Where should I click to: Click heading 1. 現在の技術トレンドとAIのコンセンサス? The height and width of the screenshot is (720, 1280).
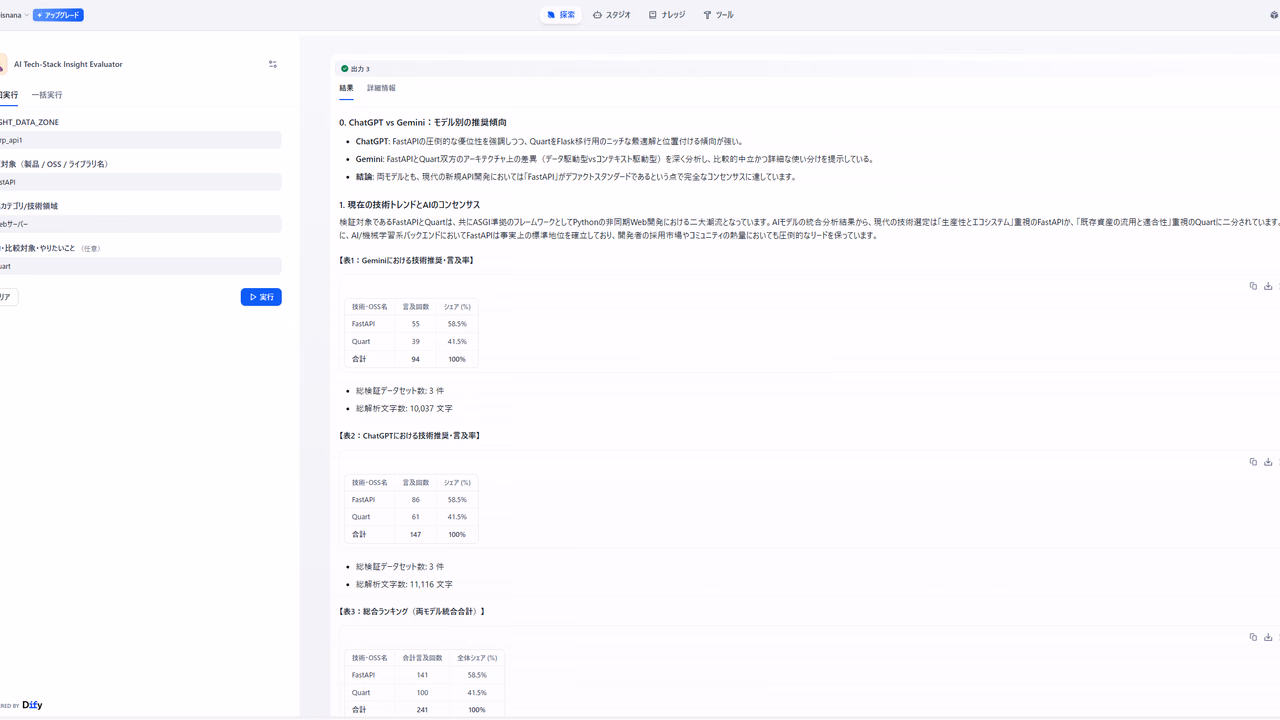(409, 205)
